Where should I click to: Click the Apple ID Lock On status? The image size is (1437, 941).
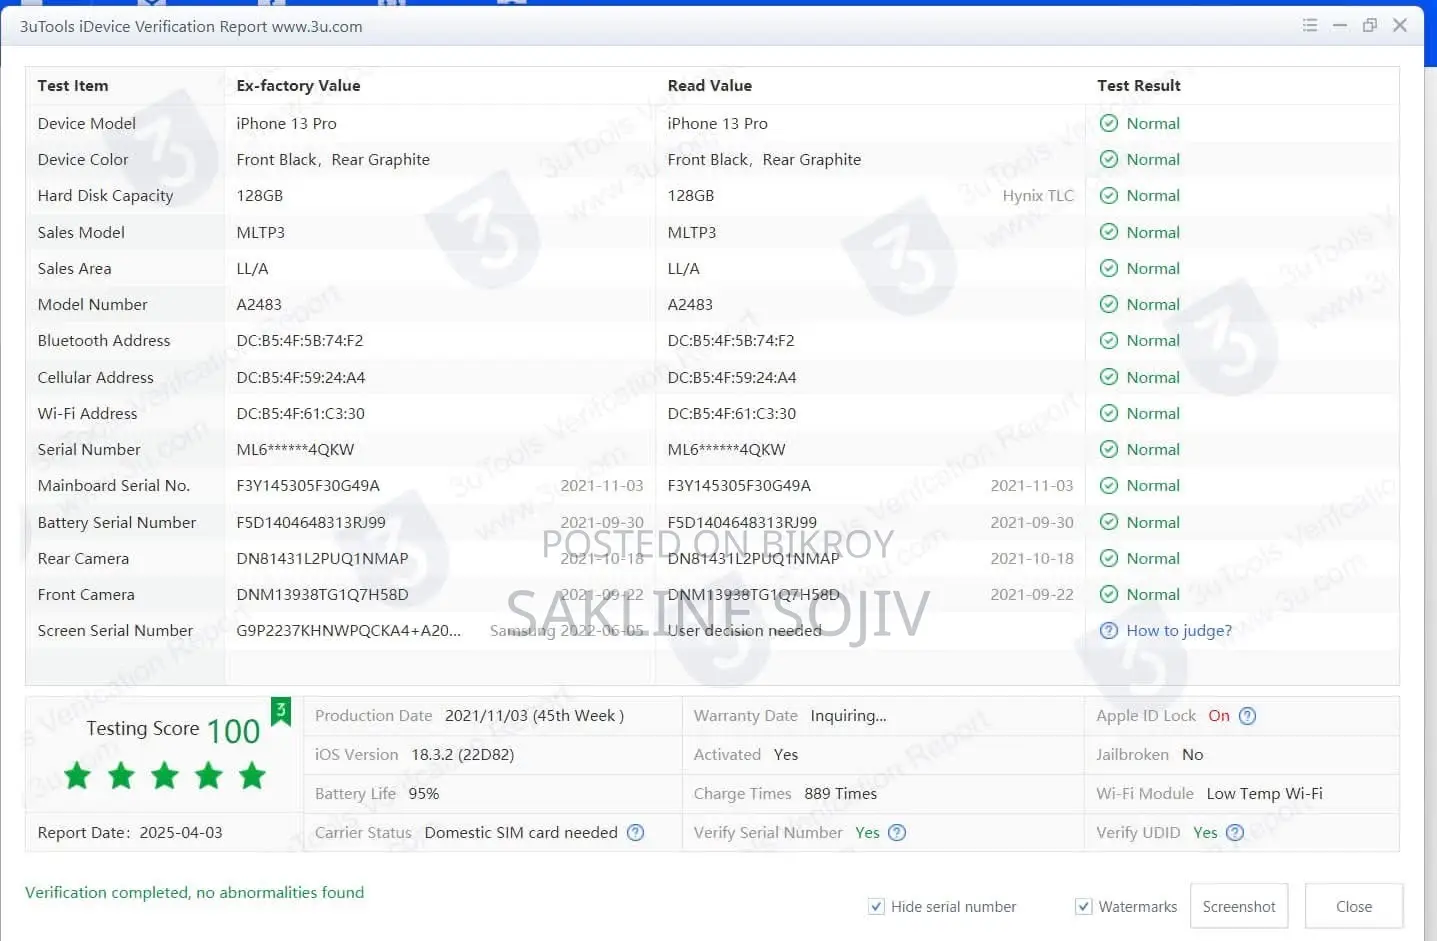pyautogui.click(x=1219, y=716)
